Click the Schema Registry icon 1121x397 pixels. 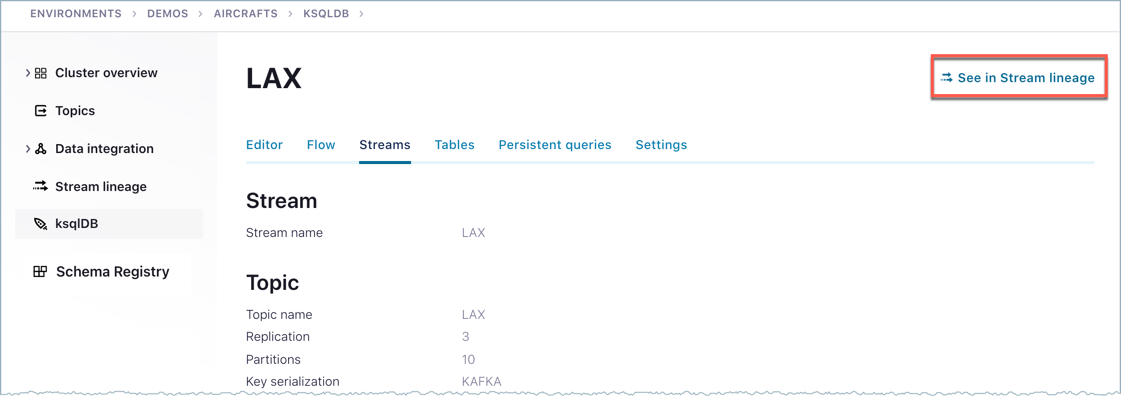click(40, 272)
